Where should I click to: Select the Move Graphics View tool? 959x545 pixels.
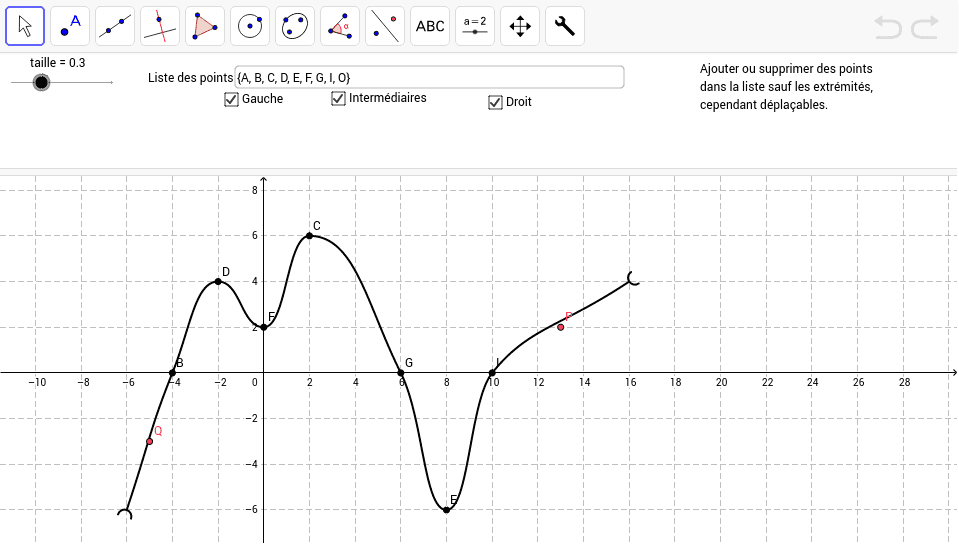coord(520,26)
